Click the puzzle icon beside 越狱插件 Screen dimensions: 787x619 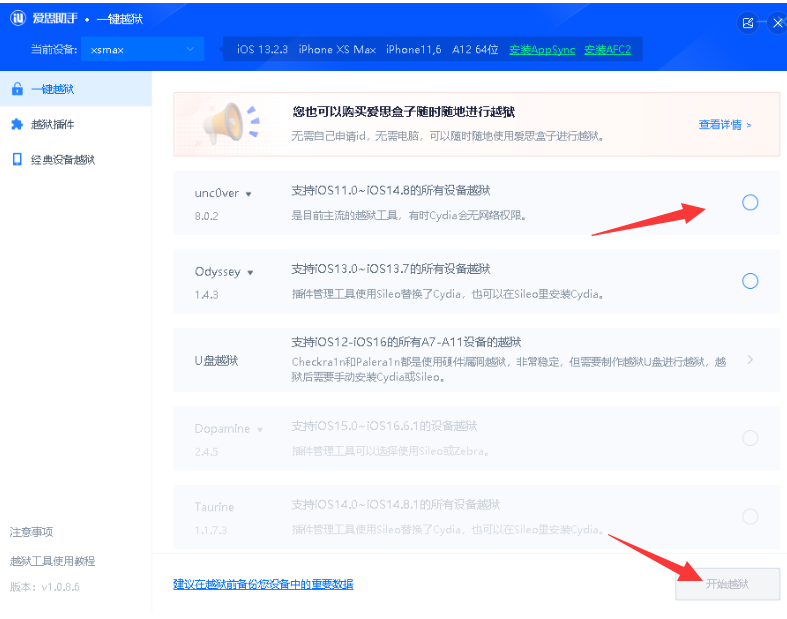17,124
